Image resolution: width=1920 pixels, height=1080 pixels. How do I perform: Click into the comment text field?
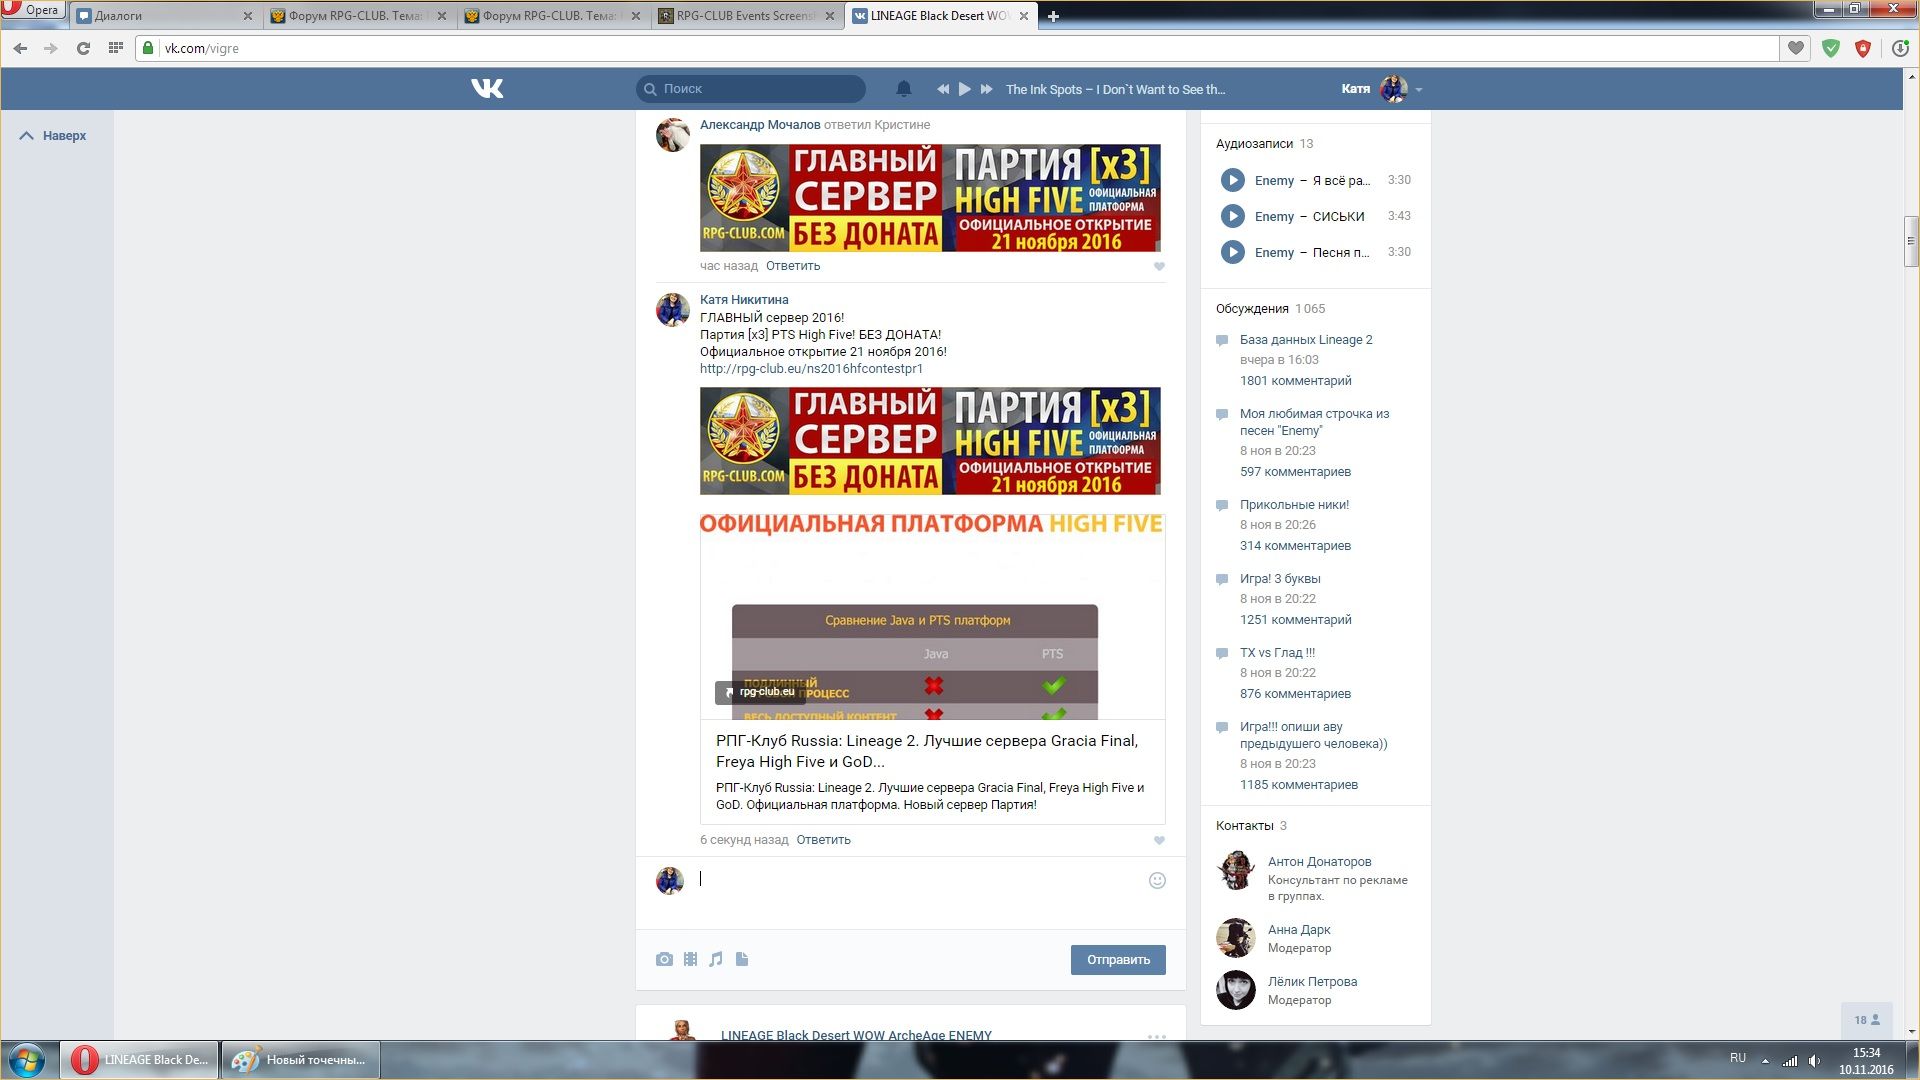click(x=920, y=880)
